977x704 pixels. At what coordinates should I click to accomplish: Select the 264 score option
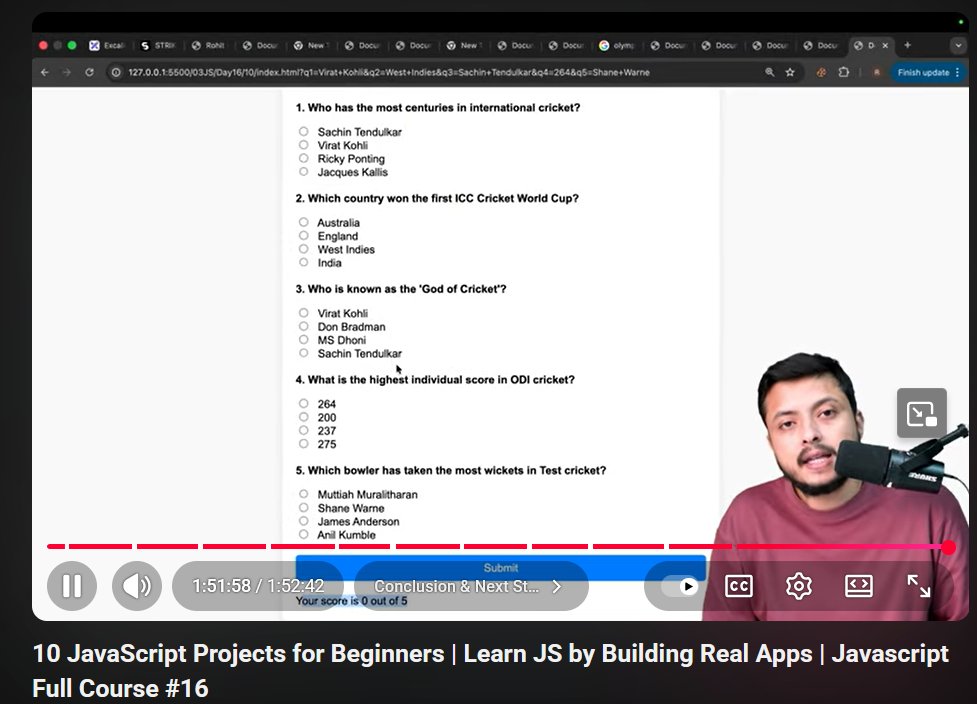(303, 403)
